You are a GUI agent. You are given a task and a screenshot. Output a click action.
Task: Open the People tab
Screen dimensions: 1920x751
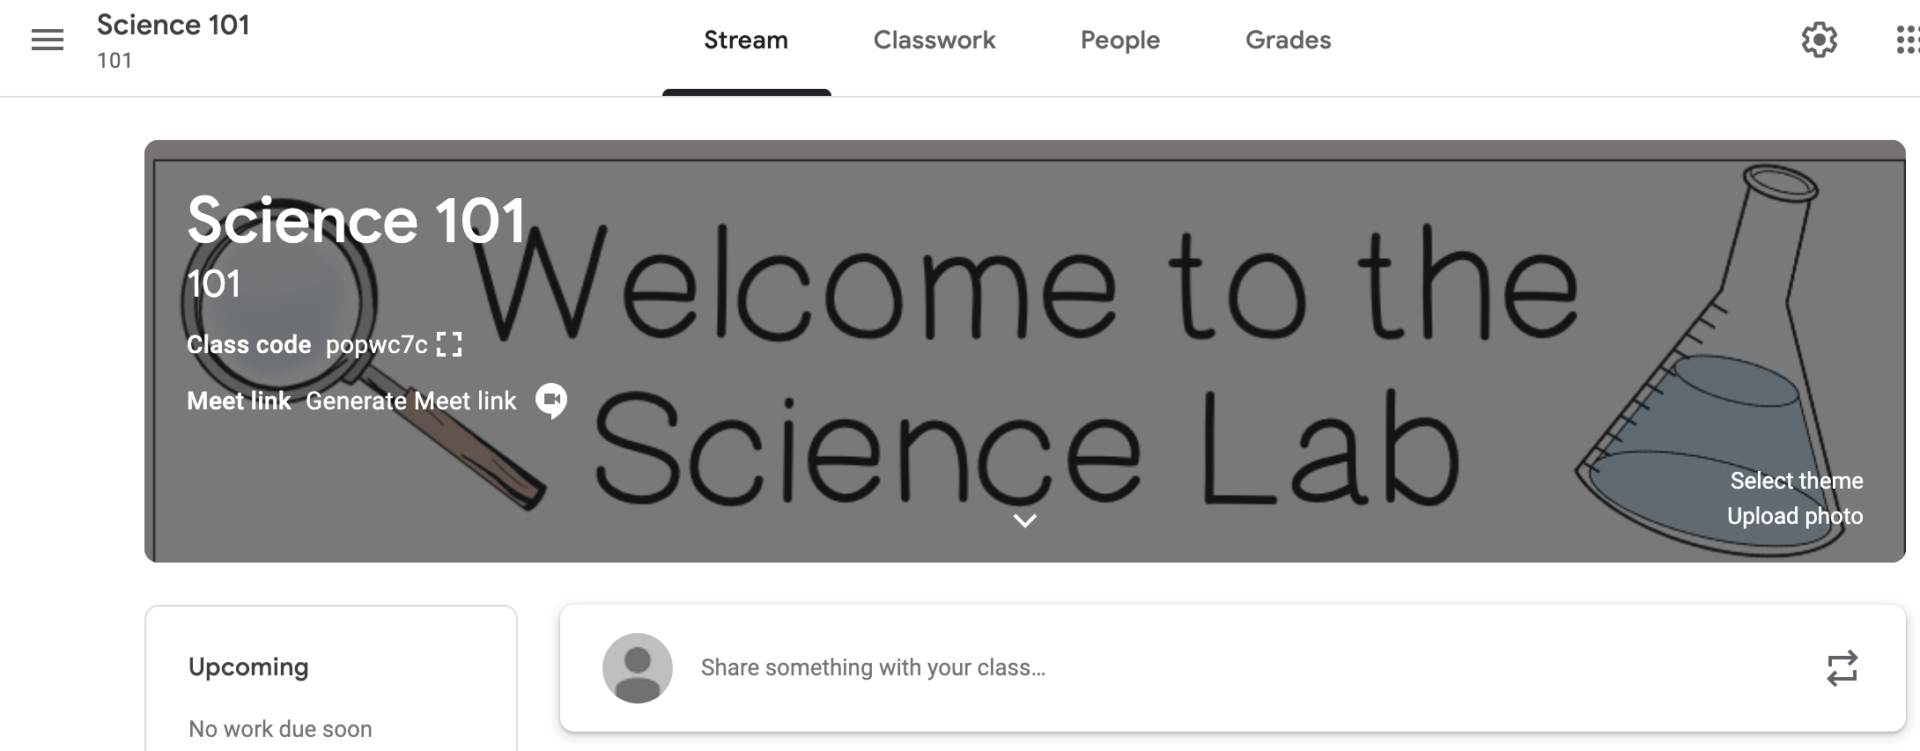pyautogui.click(x=1119, y=40)
